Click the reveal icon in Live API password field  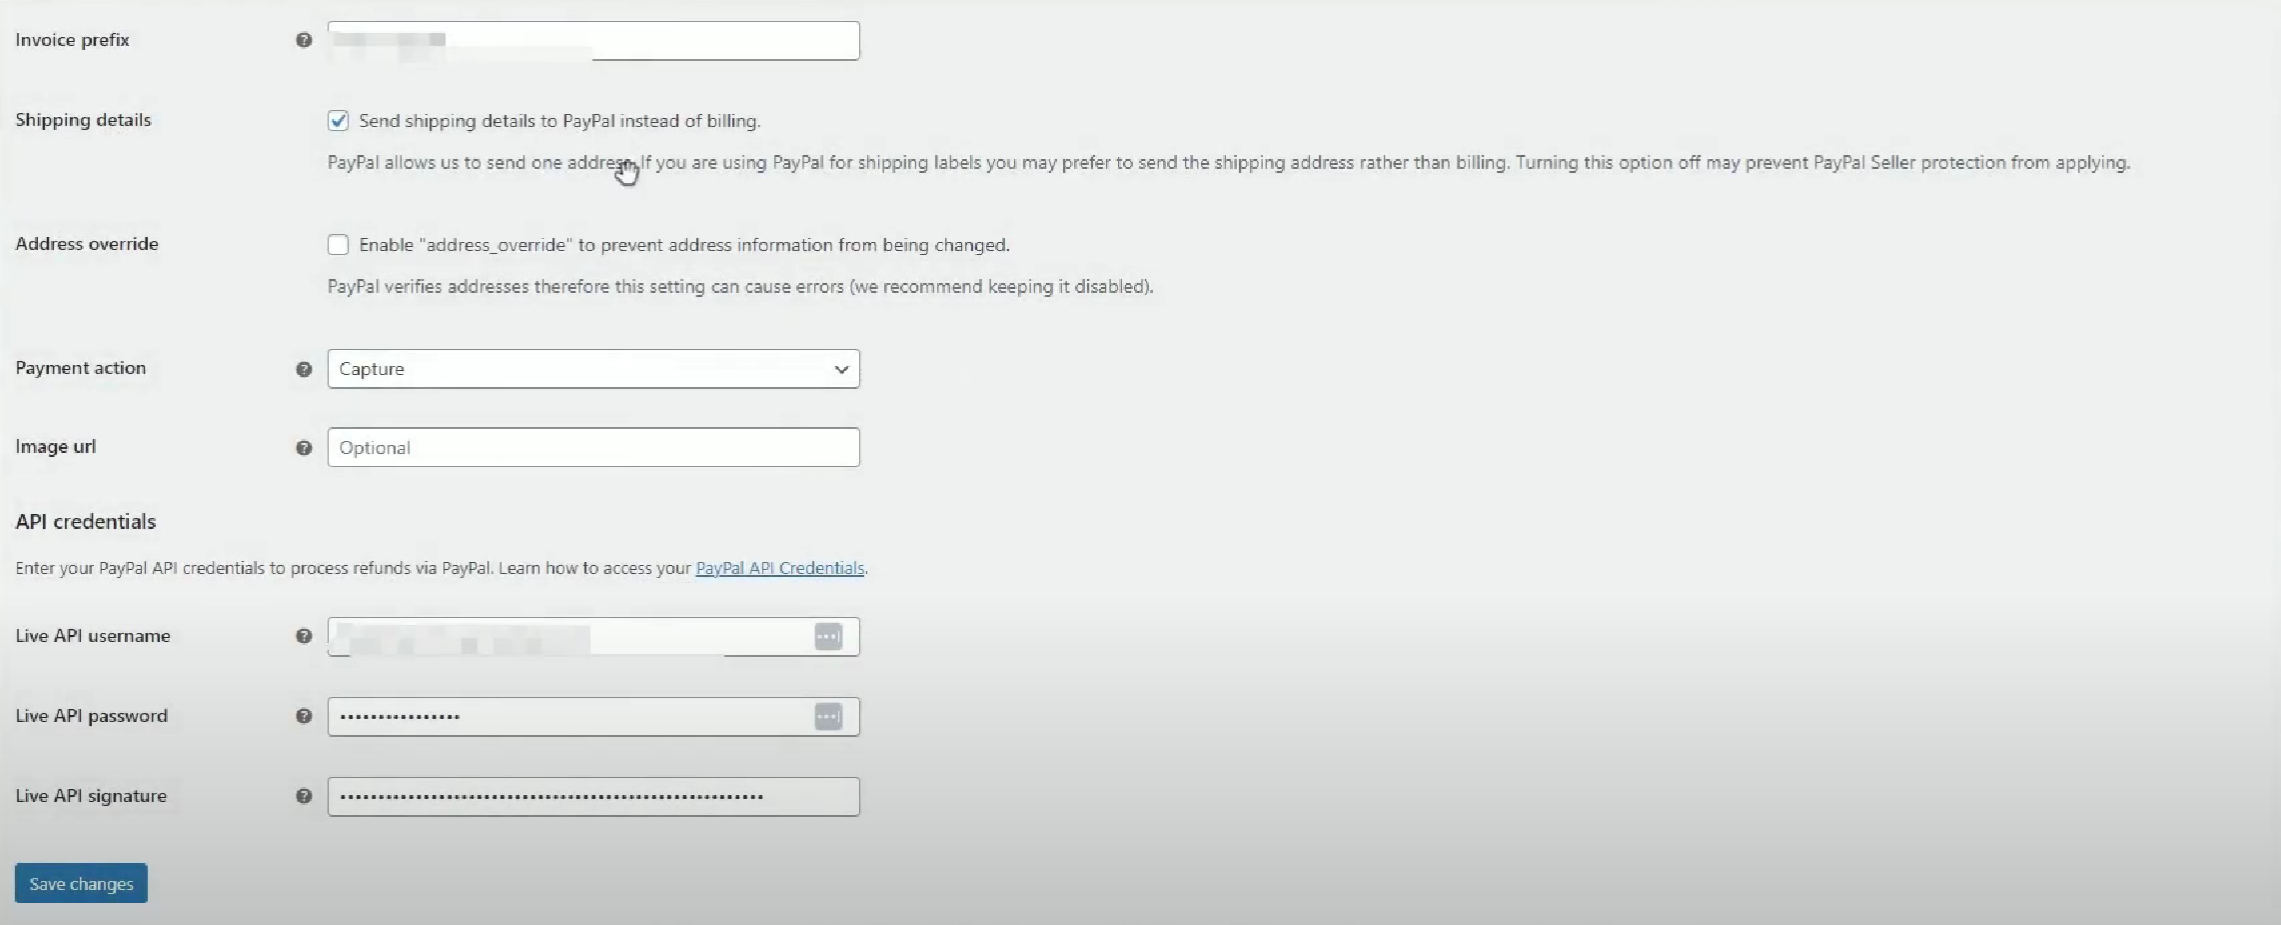[x=828, y=717]
